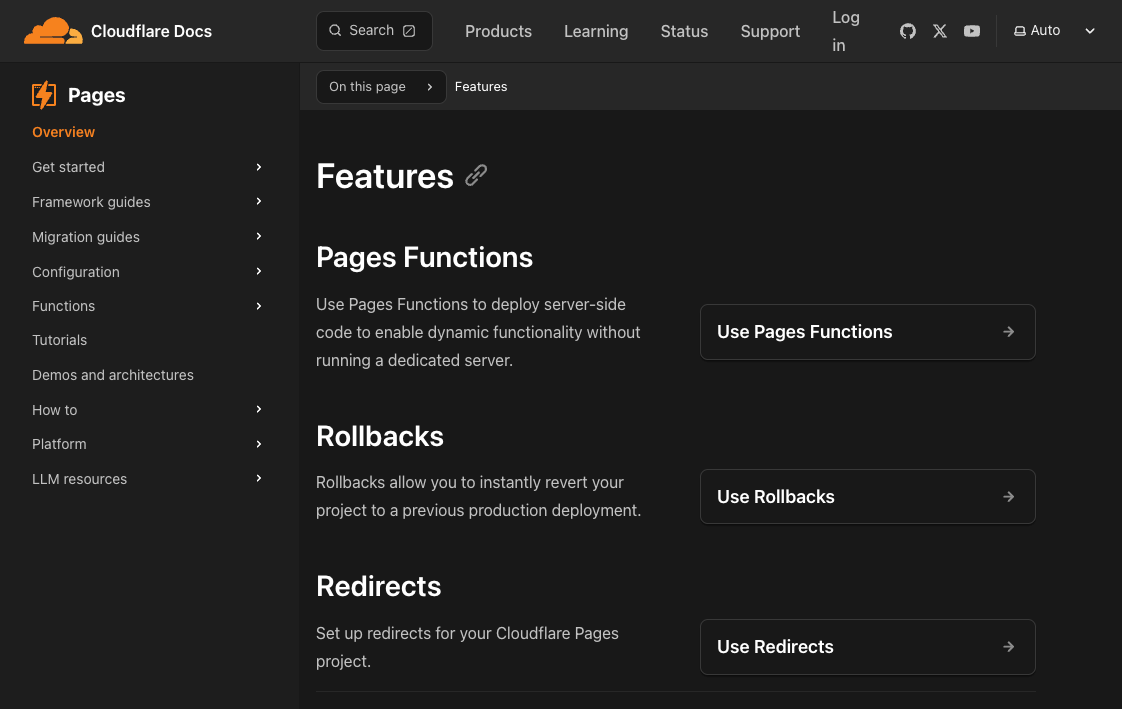Screen dimensions: 1122x709
Task: Click the Pages lightning bolt icon
Action: tap(44, 95)
